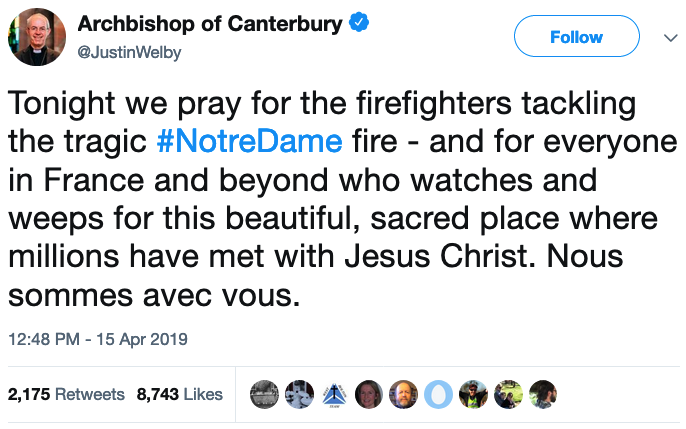The height and width of the screenshot is (429, 686).
Task: View the 2,175 Retweets list
Action: tap(66, 394)
